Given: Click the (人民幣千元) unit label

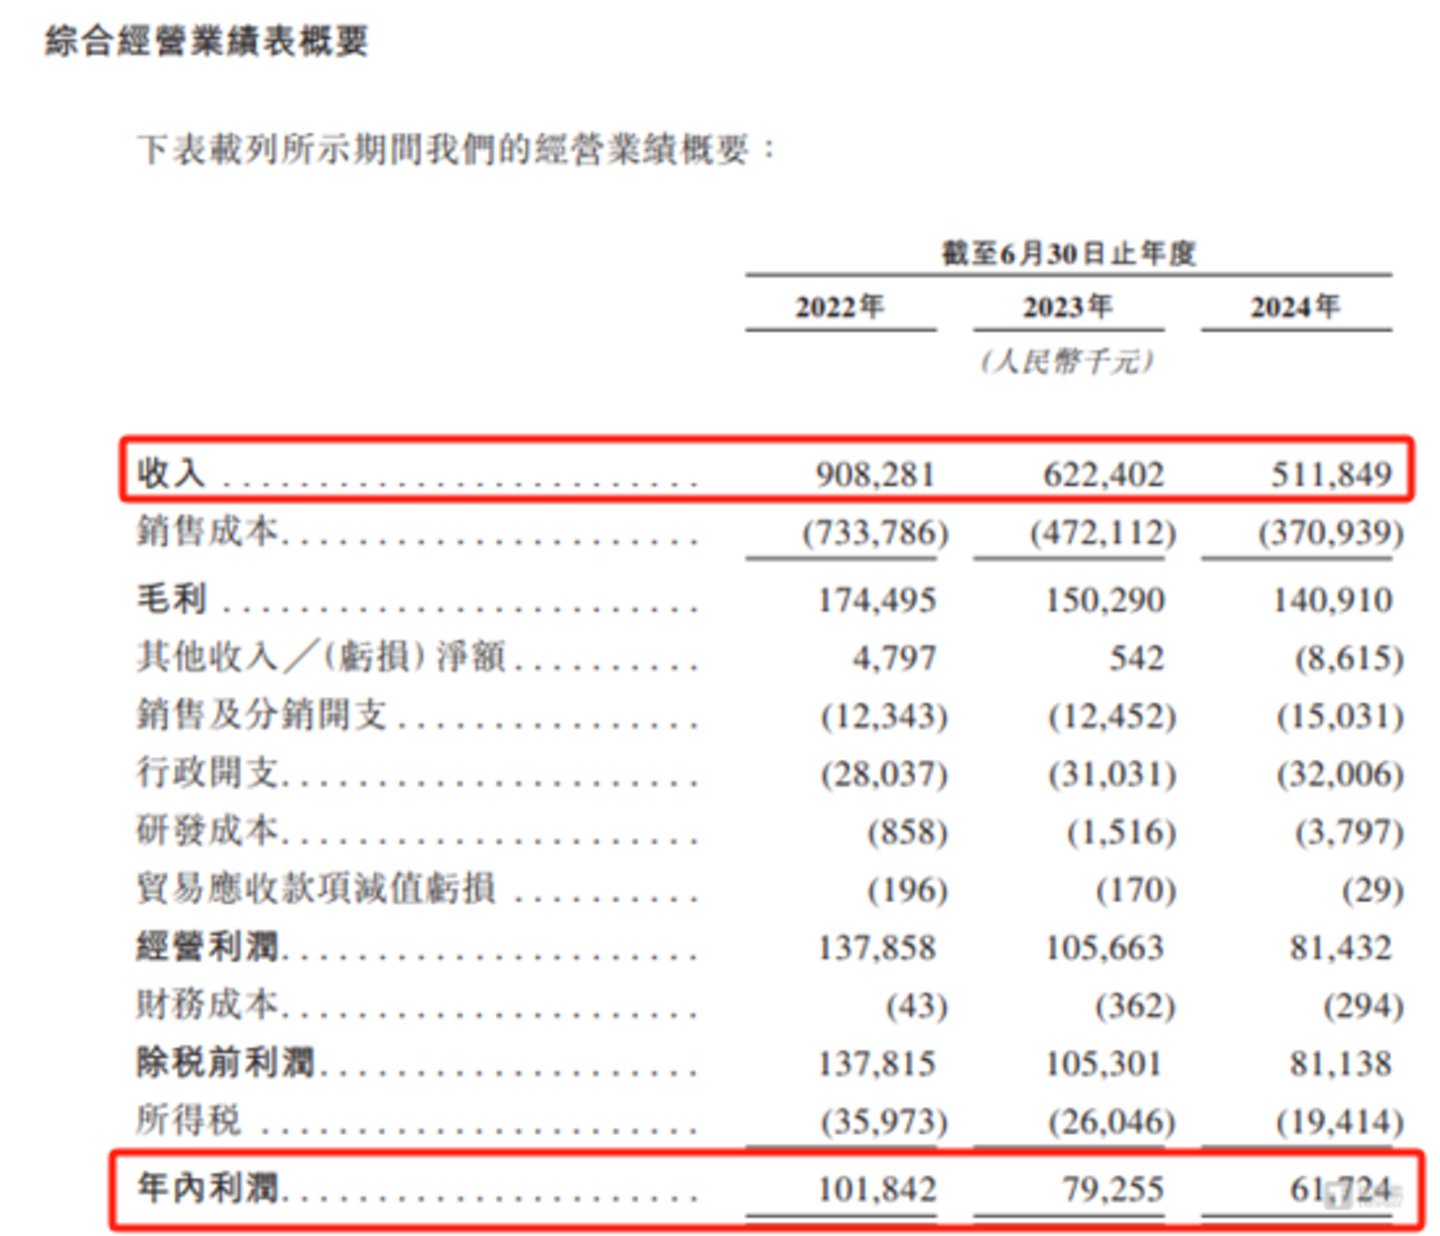Looking at the screenshot, I should [x=1067, y=361].
